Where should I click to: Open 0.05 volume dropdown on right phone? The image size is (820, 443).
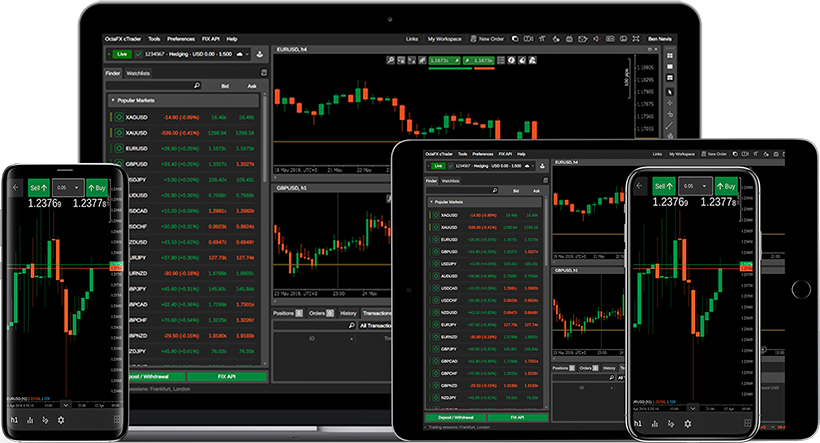[x=694, y=186]
